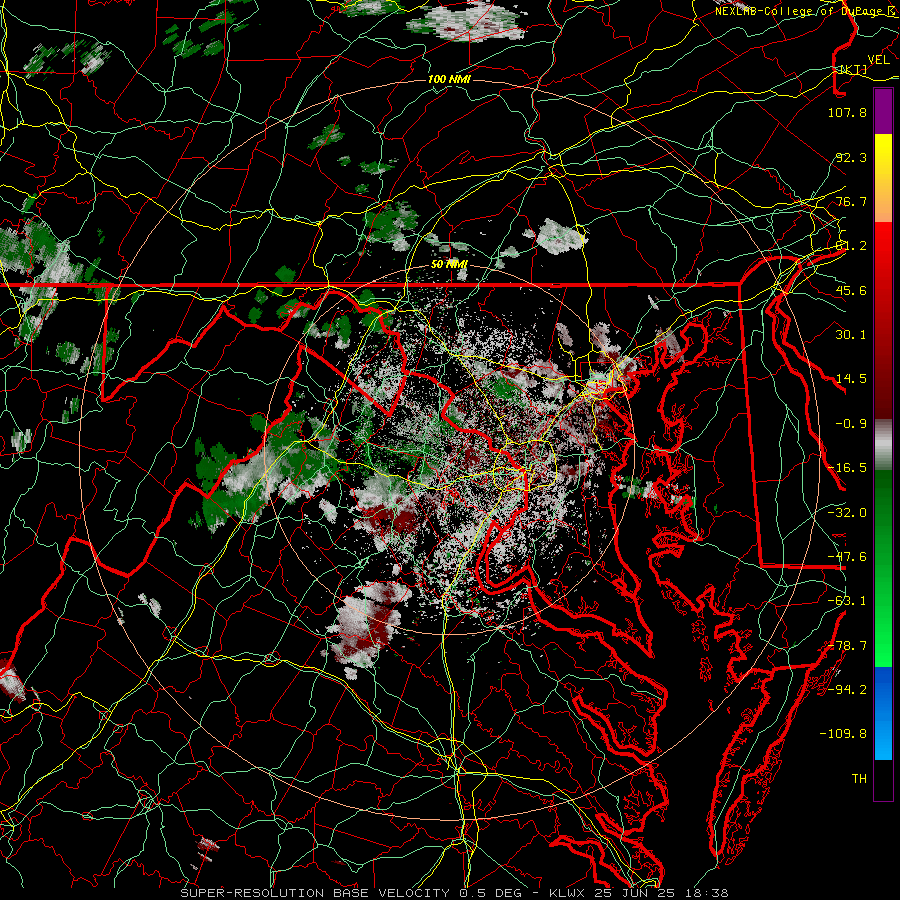The width and height of the screenshot is (900, 900).
Task: Click the -63.1 velocity scale value
Action: pos(847,601)
